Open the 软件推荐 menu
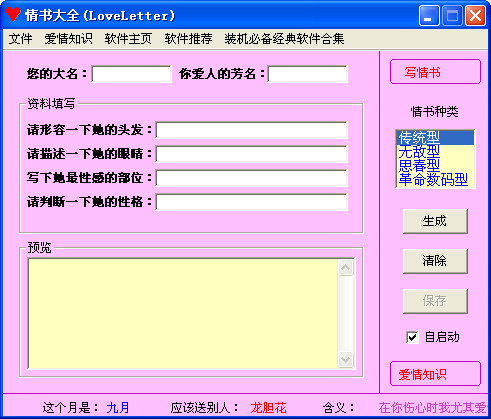This screenshot has width=491, height=419. point(188,39)
